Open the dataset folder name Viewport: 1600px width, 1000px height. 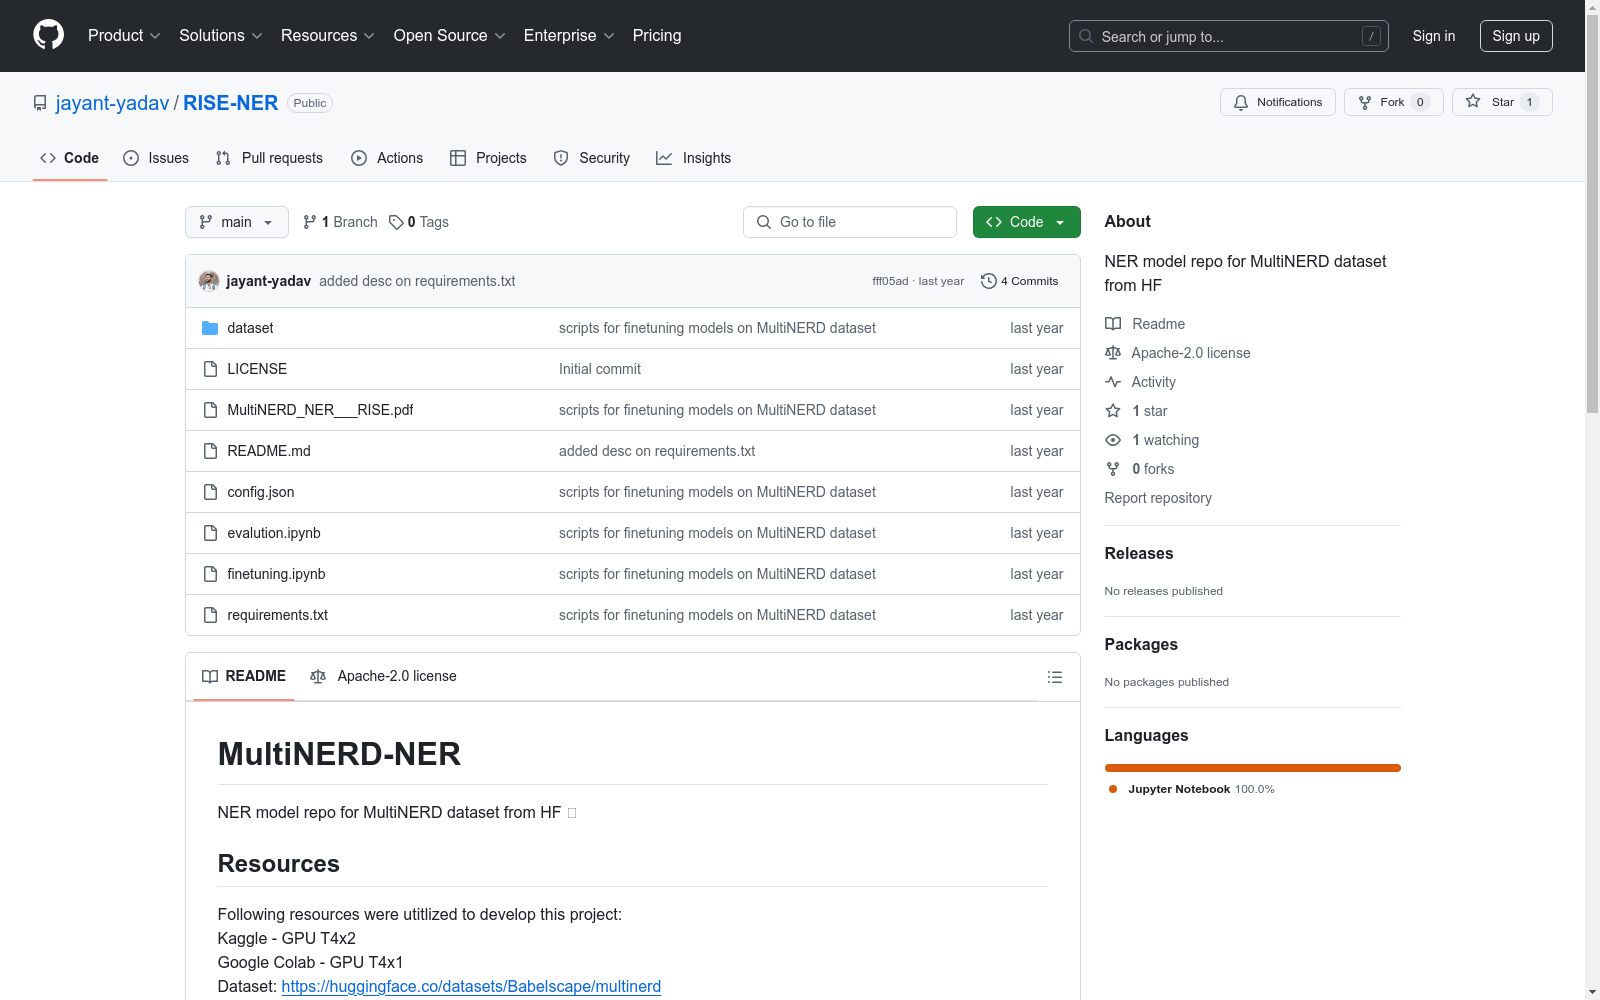click(250, 328)
